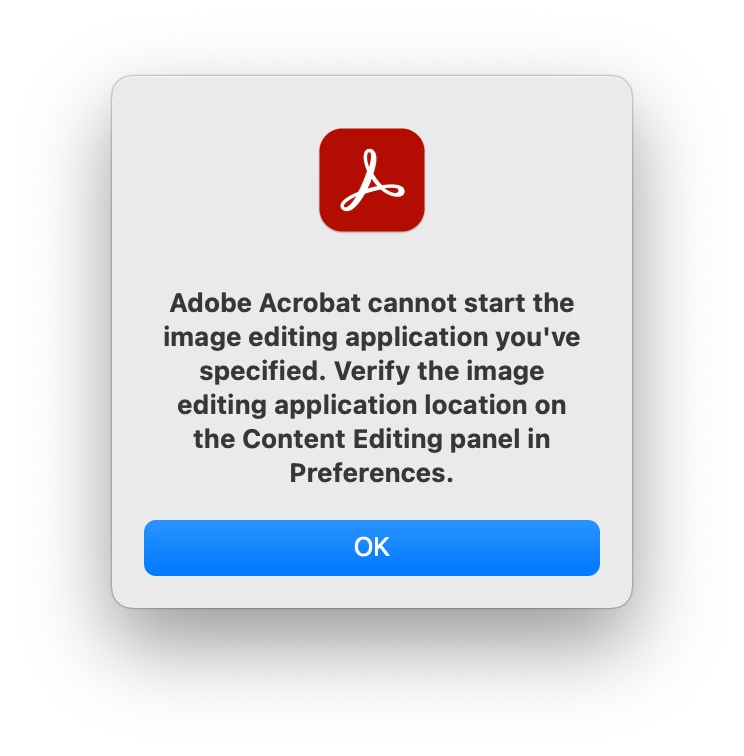Click the words 'Content Editing' in message

pos(342,439)
